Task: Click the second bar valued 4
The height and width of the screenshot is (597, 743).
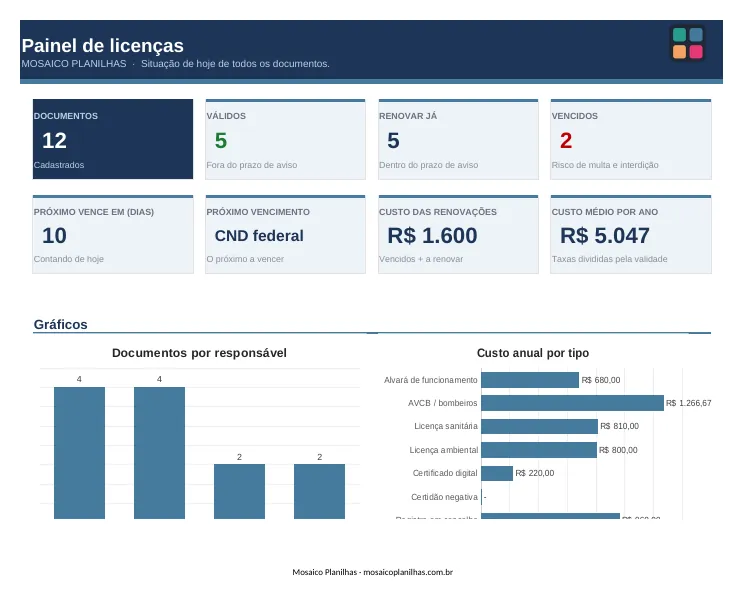Action: 159,453
